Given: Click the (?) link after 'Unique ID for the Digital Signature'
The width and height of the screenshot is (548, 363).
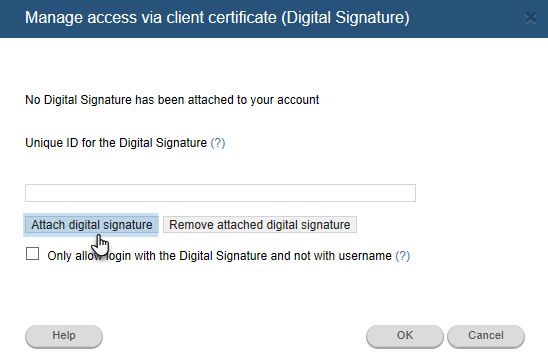Looking at the screenshot, I should (x=218, y=143).
